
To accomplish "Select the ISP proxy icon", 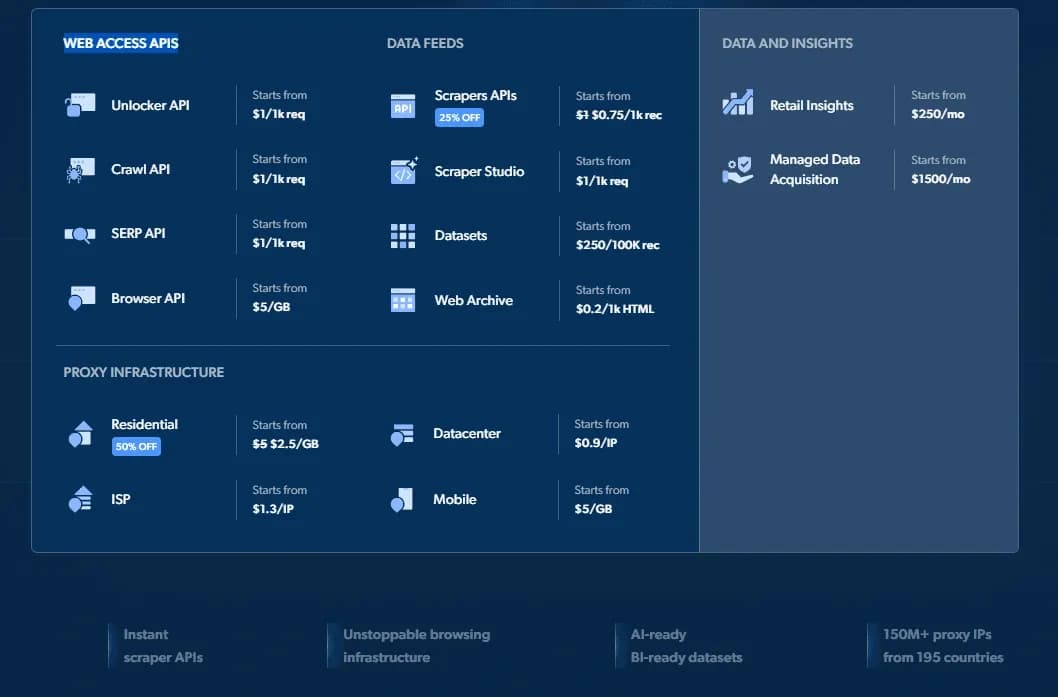I will (81, 499).
